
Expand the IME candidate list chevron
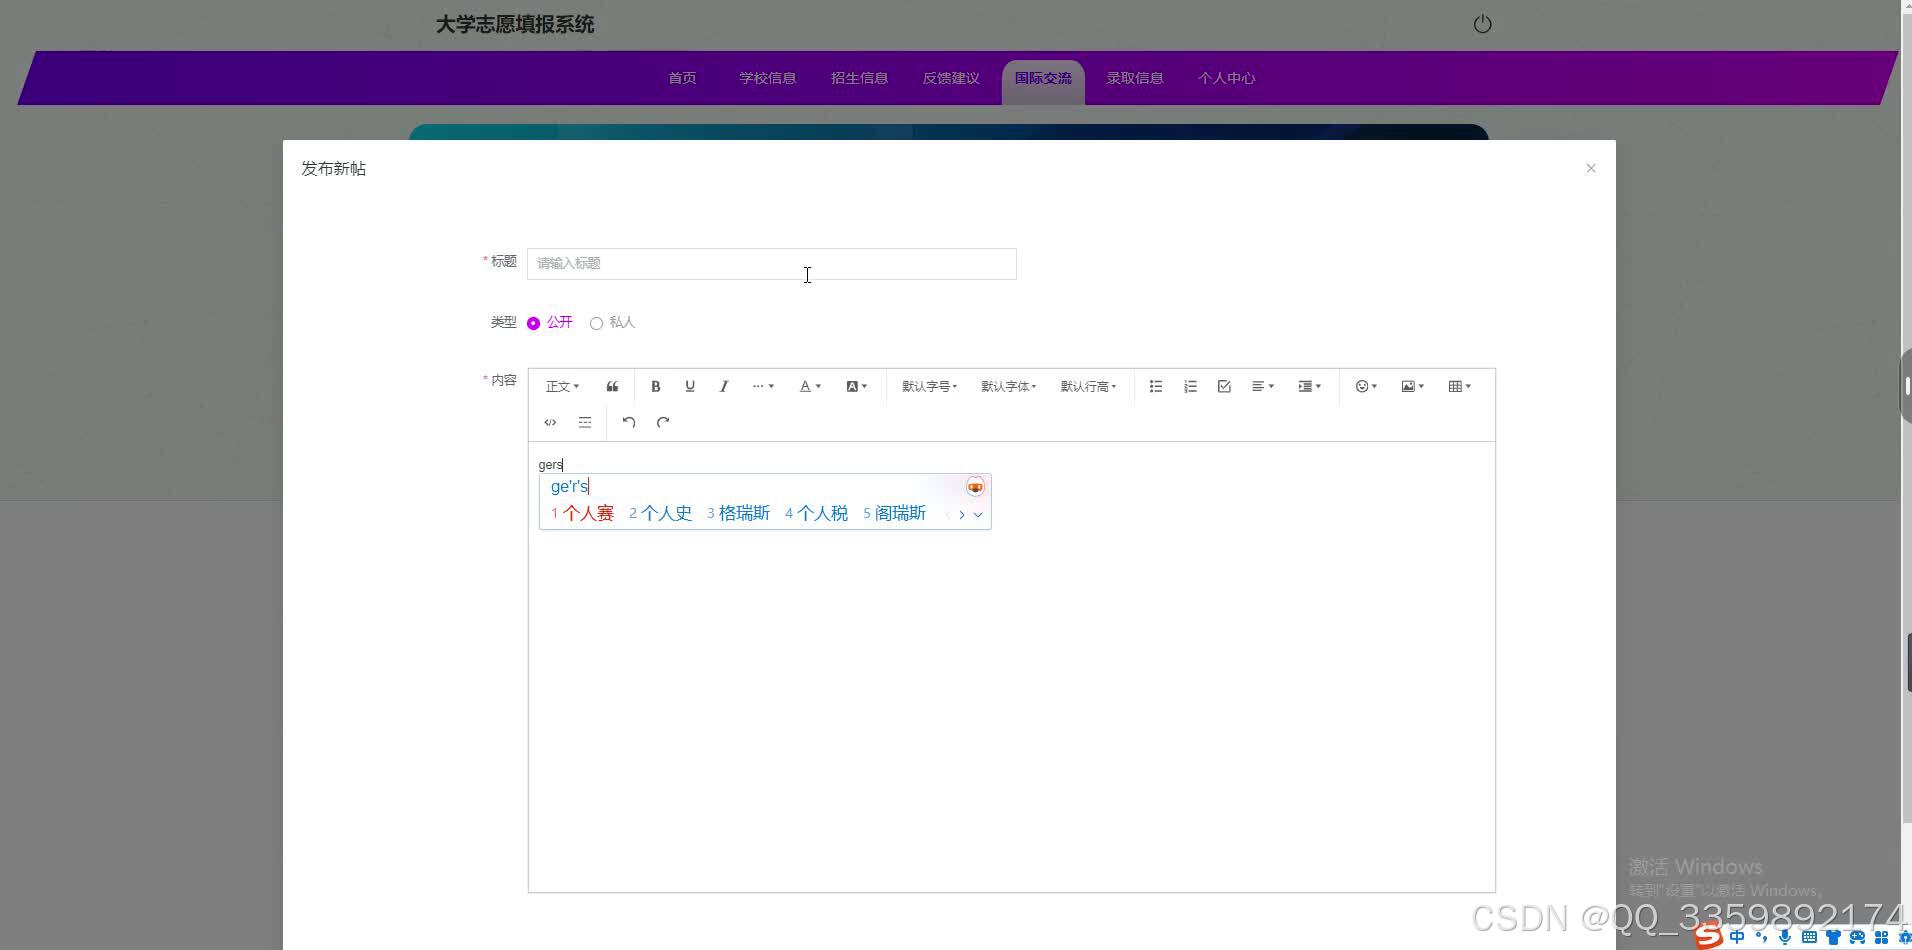(x=978, y=515)
